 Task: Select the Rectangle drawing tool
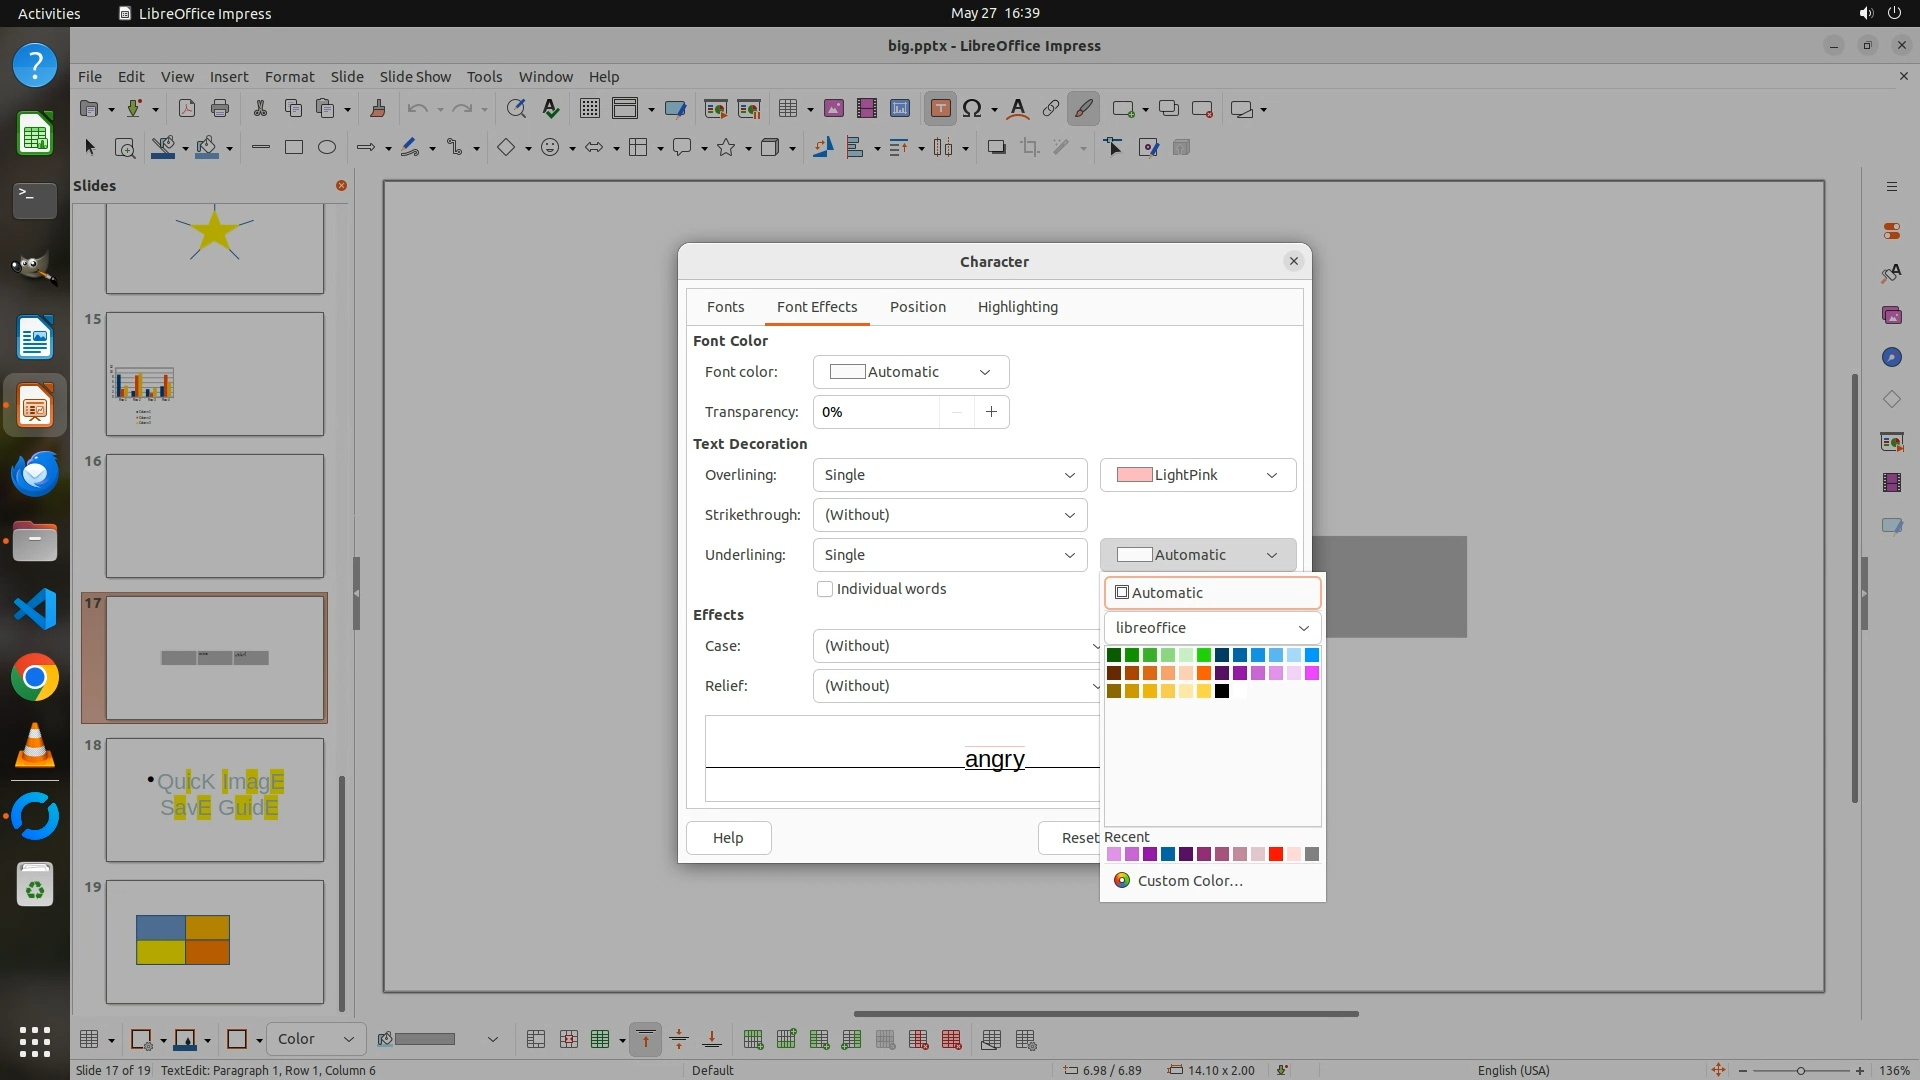(x=293, y=148)
